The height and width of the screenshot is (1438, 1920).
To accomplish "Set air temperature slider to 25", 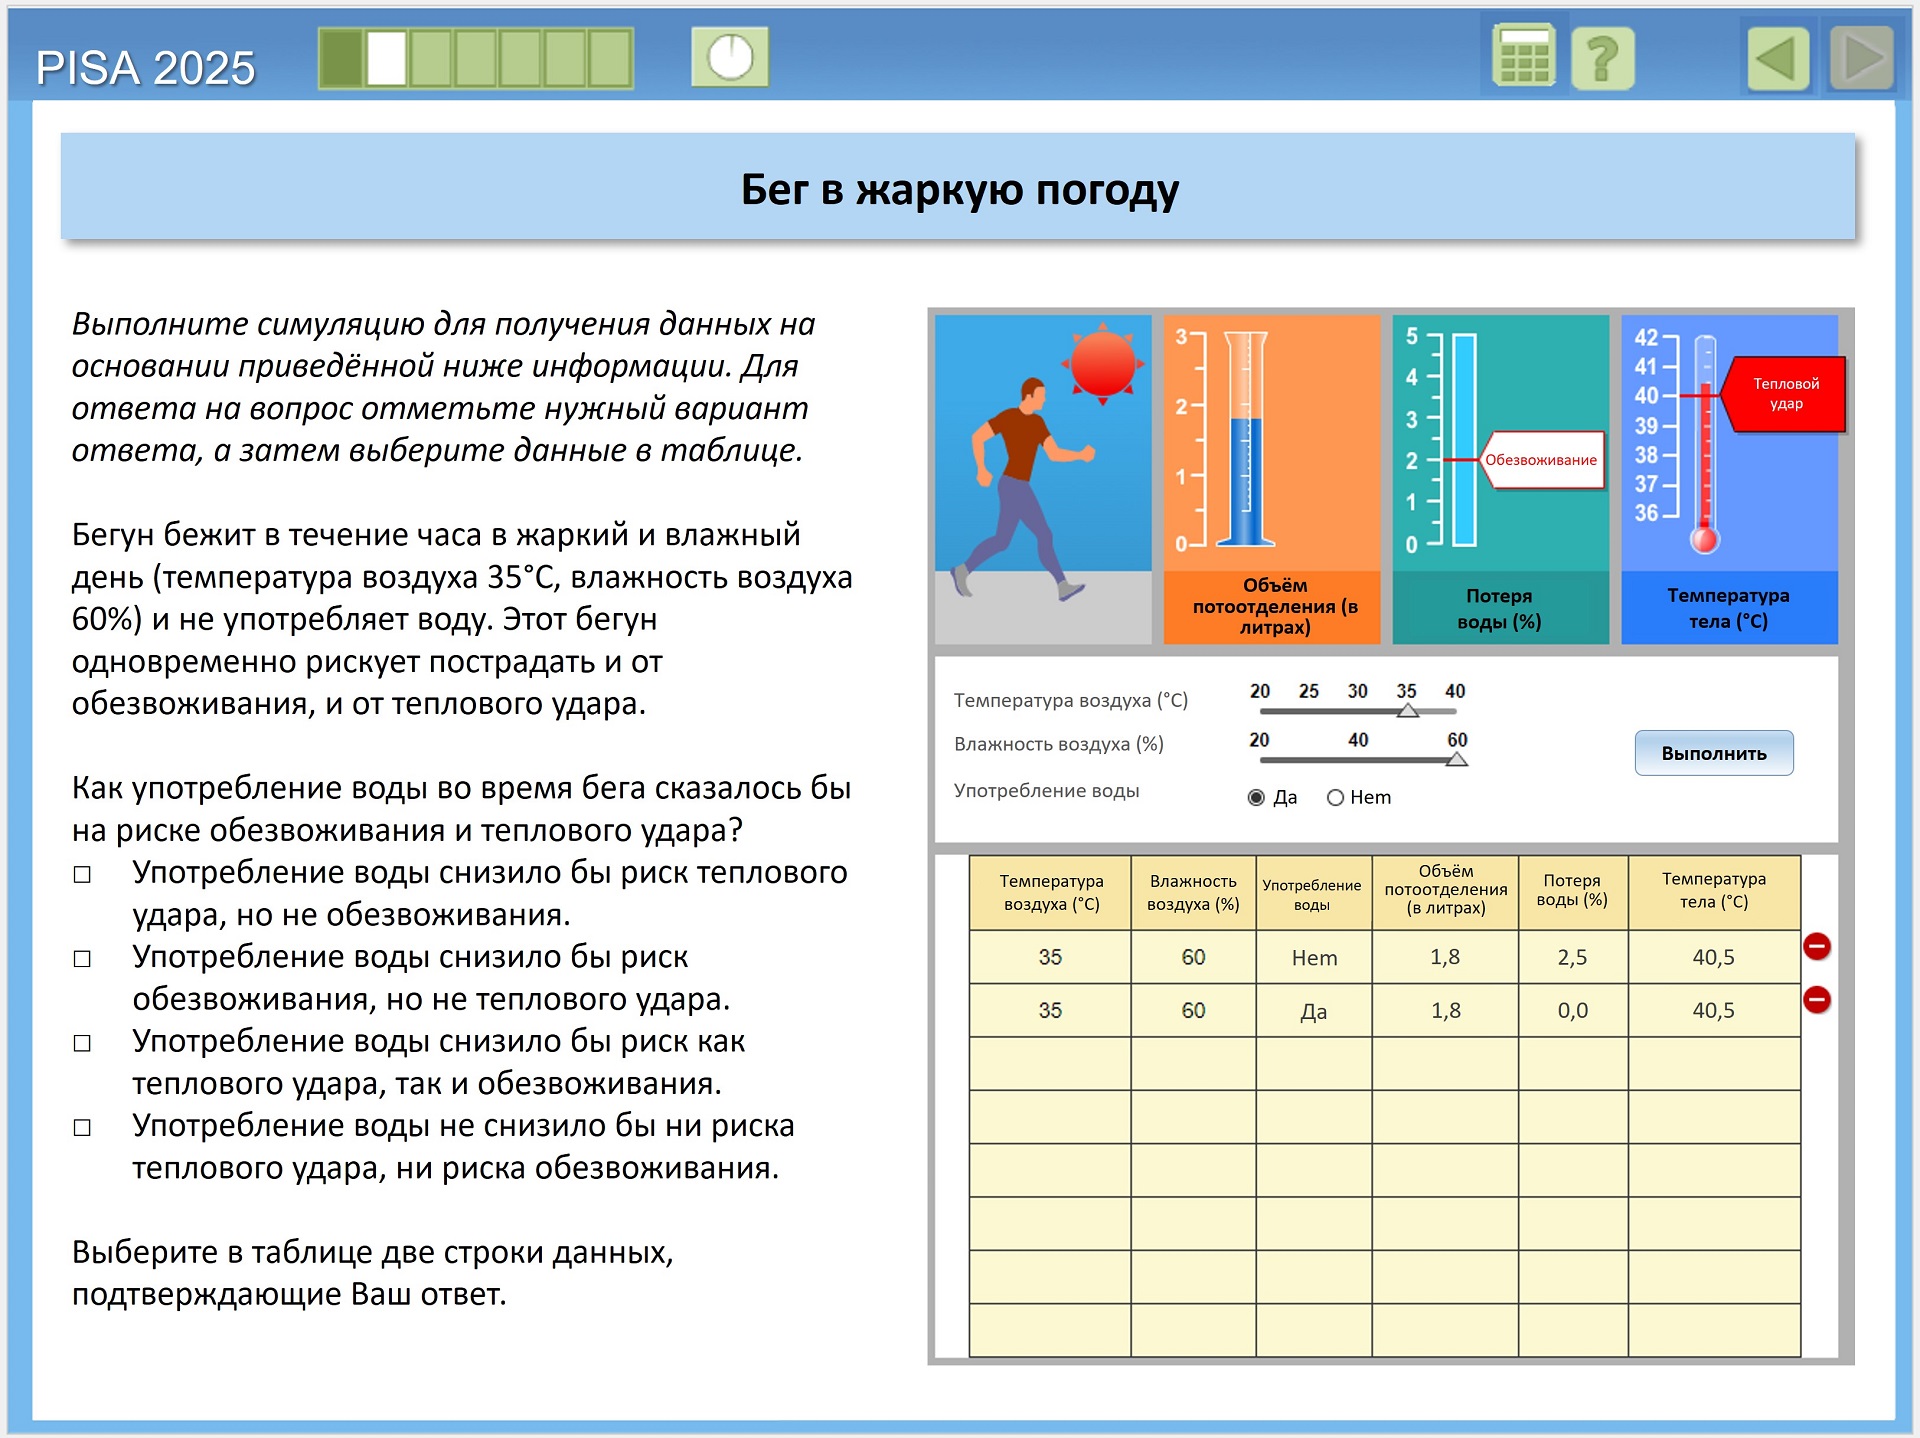I will pyautogui.click(x=1308, y=711).
